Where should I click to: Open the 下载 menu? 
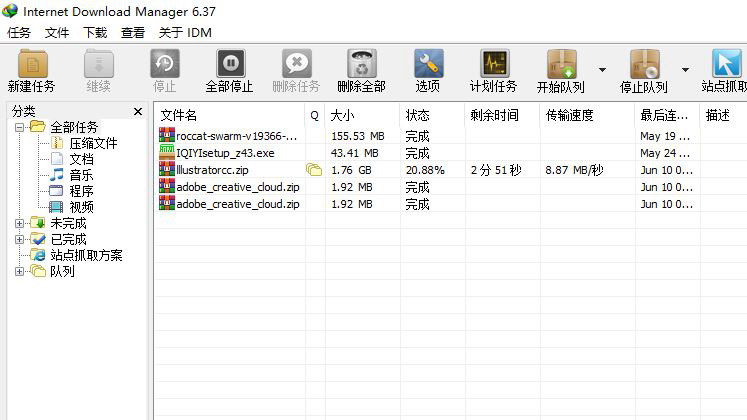[x=95, y=33]
